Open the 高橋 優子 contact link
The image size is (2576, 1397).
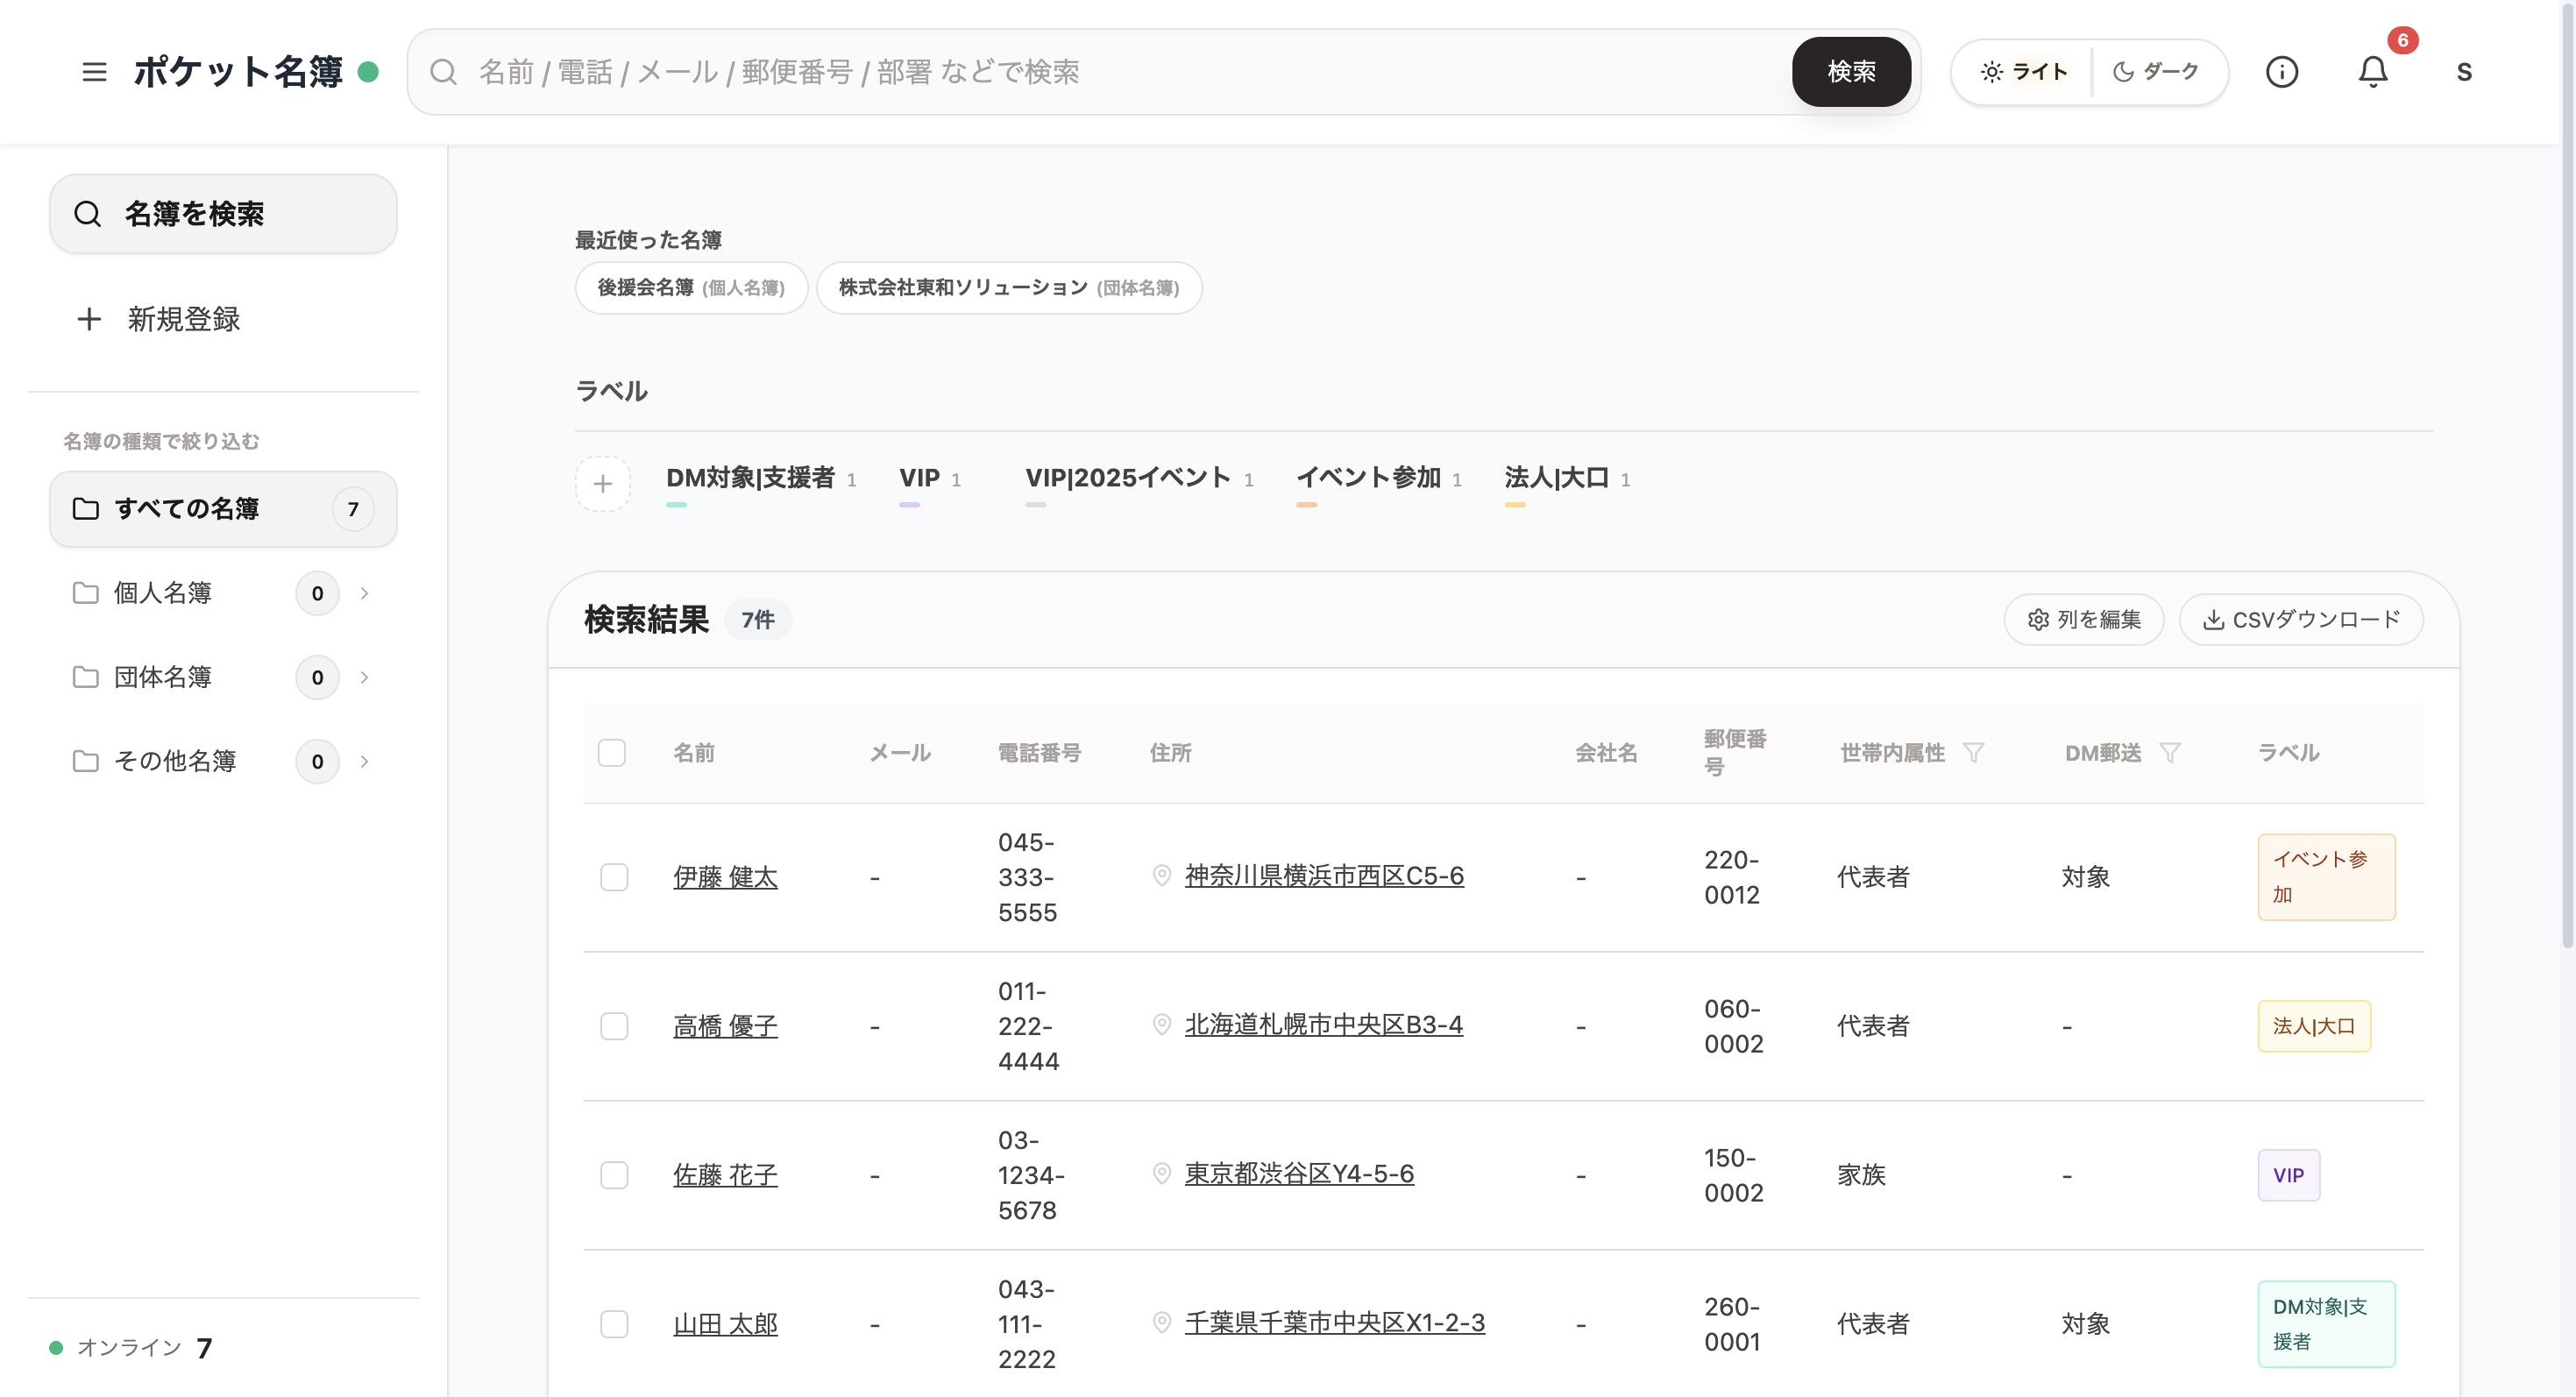pos(725,1025)
